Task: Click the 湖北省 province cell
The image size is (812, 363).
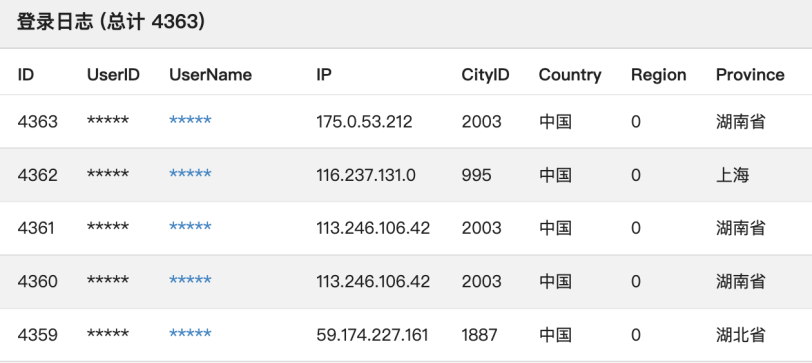Action: click(741, 335)
